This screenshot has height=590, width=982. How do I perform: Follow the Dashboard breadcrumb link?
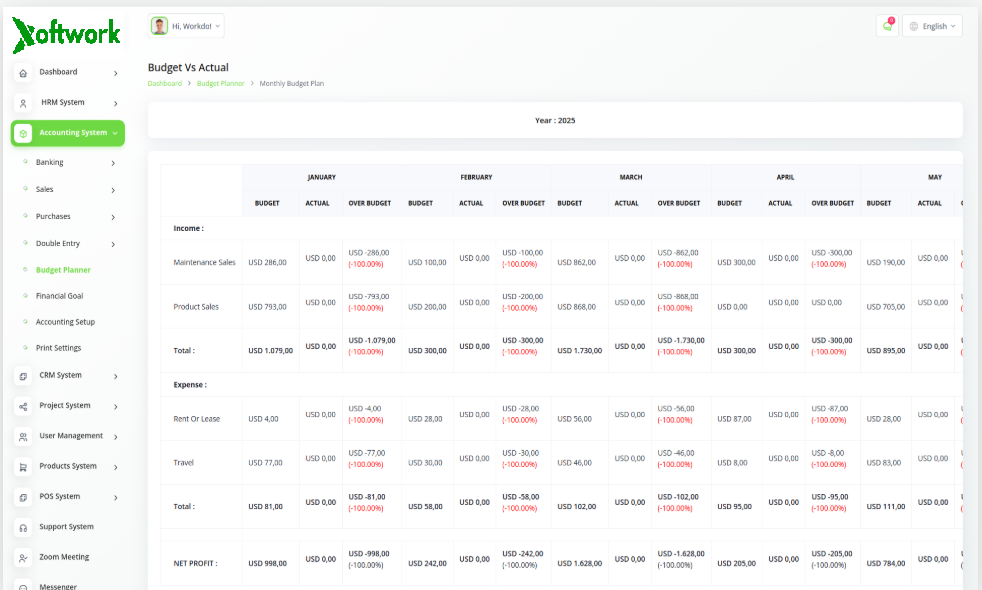(165, 83)
